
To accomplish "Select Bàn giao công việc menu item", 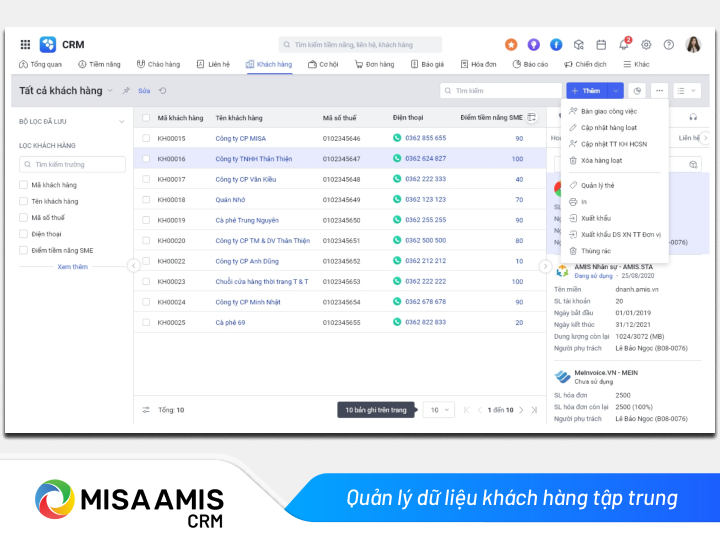I will 608,111.
